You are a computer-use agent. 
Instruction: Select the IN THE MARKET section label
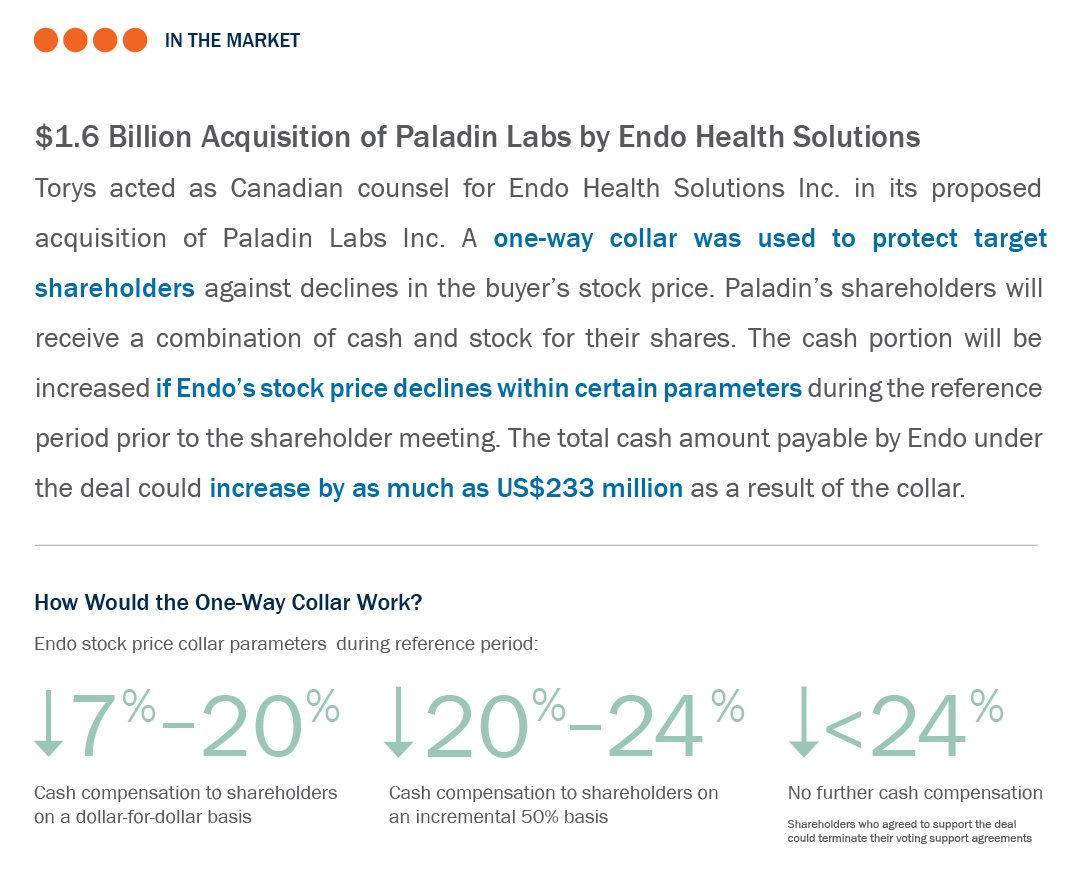[x=232, y=40]
